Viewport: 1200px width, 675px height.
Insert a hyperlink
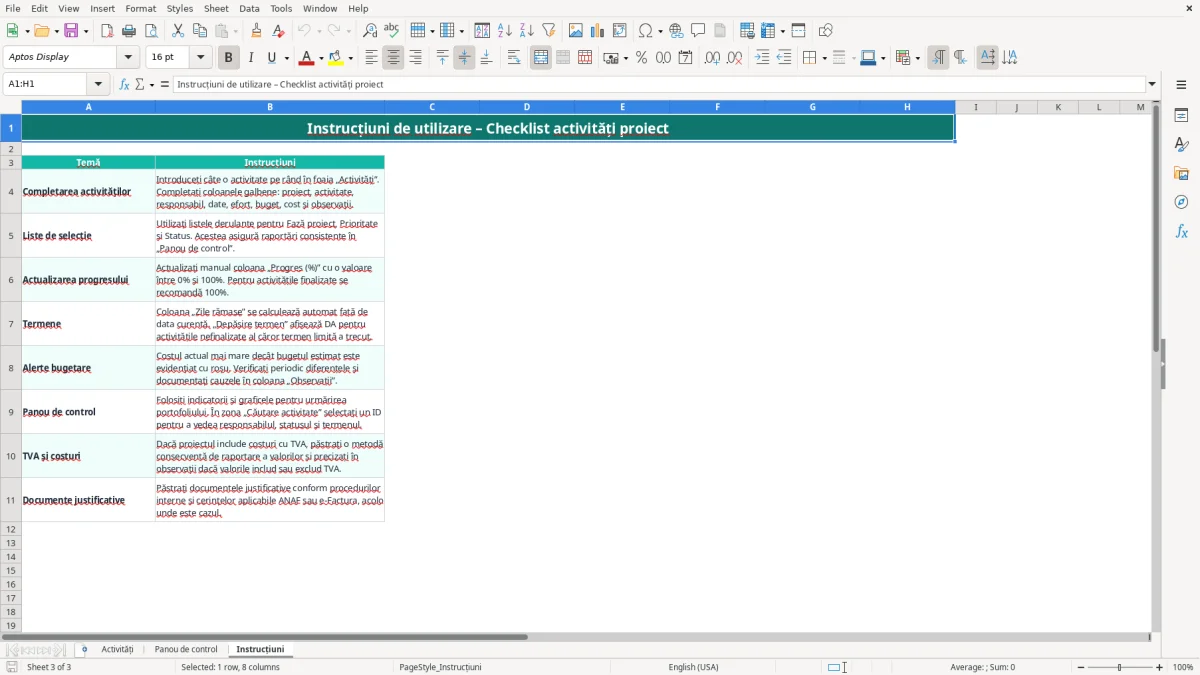(x=677, y=31)
